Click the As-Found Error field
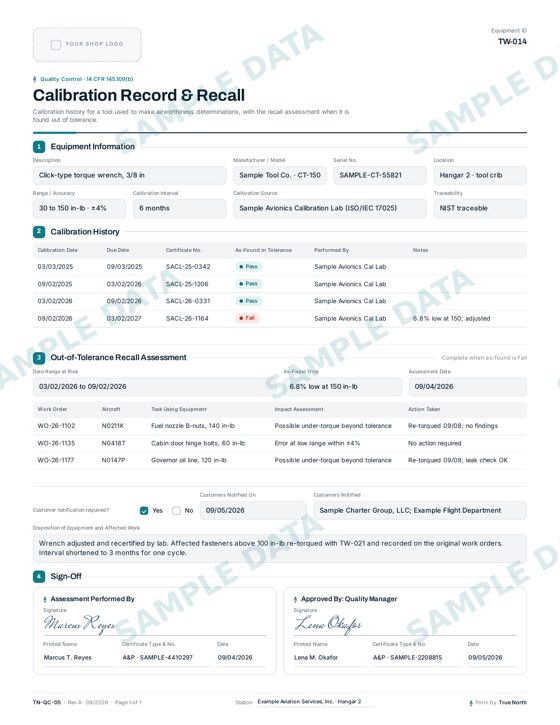 tap(343, 387)
